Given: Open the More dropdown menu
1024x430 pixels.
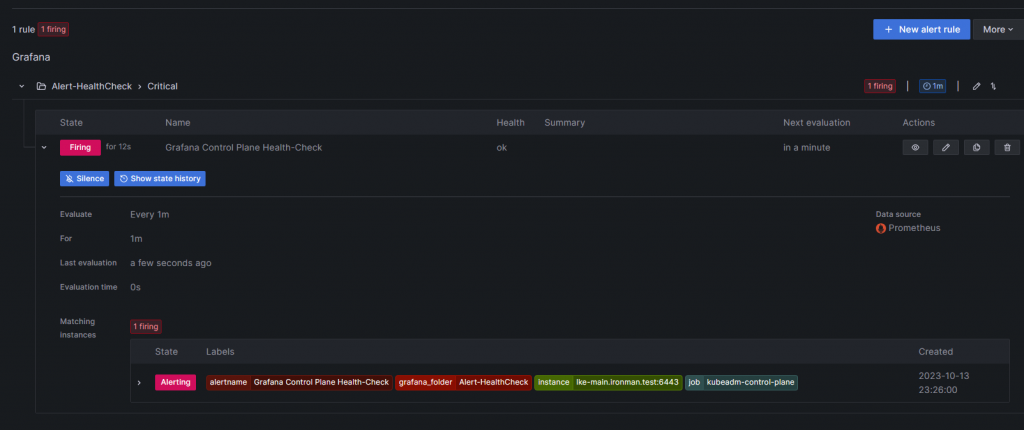Looking at the screenshot, I should pyautogui.click(x=998, y=29).
